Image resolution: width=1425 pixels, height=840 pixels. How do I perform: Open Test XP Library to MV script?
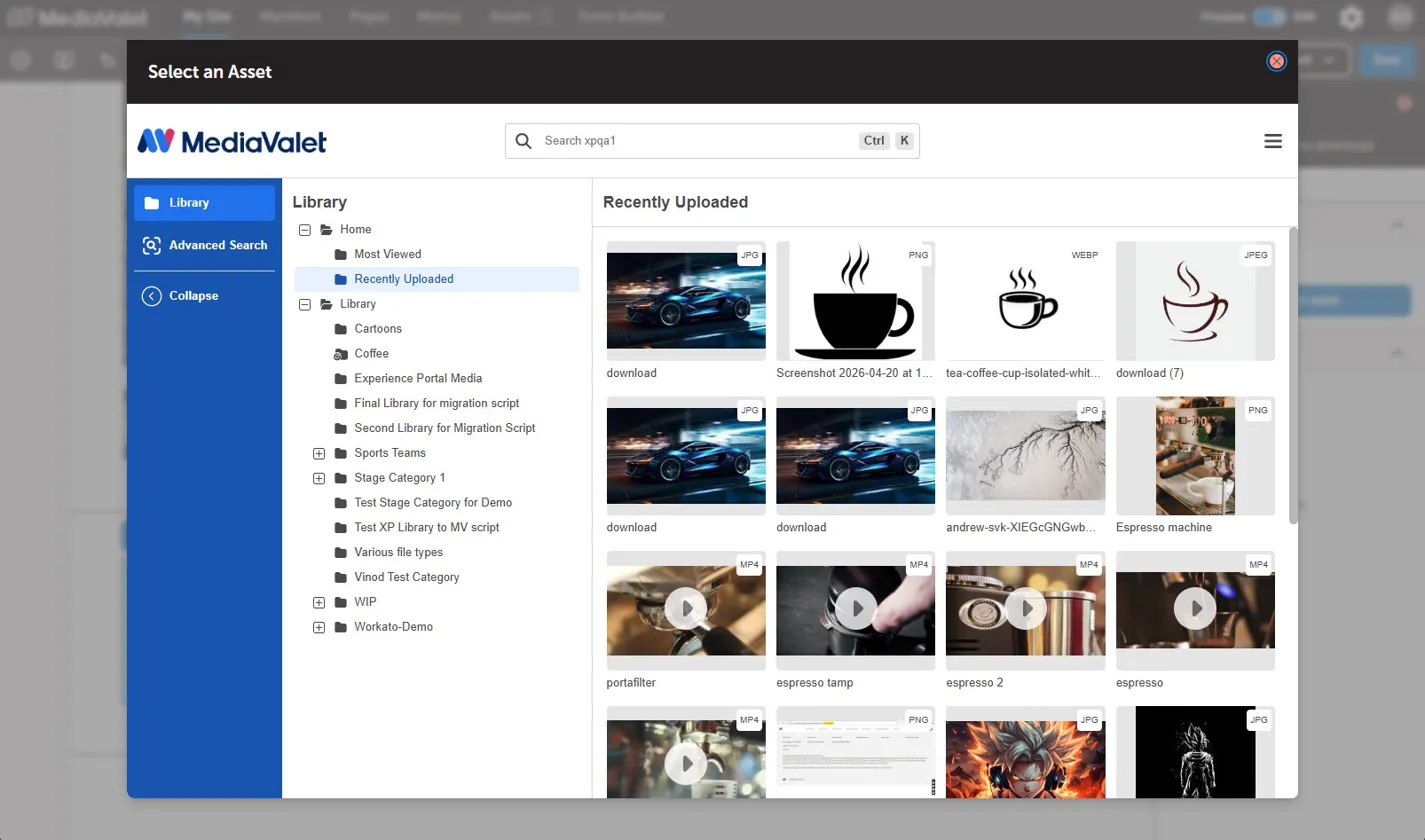427,527
